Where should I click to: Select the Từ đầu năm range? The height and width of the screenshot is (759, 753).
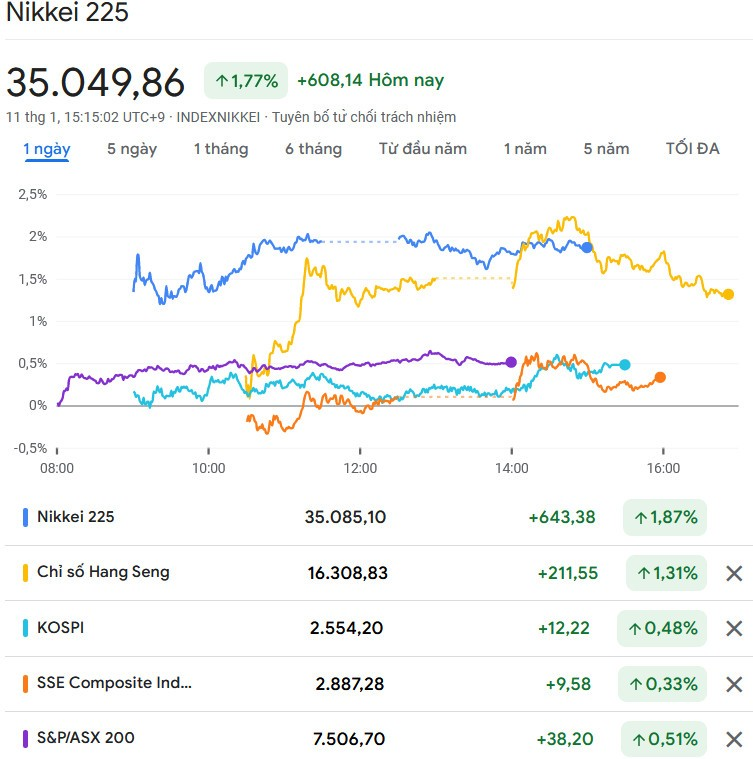(422, 149)
